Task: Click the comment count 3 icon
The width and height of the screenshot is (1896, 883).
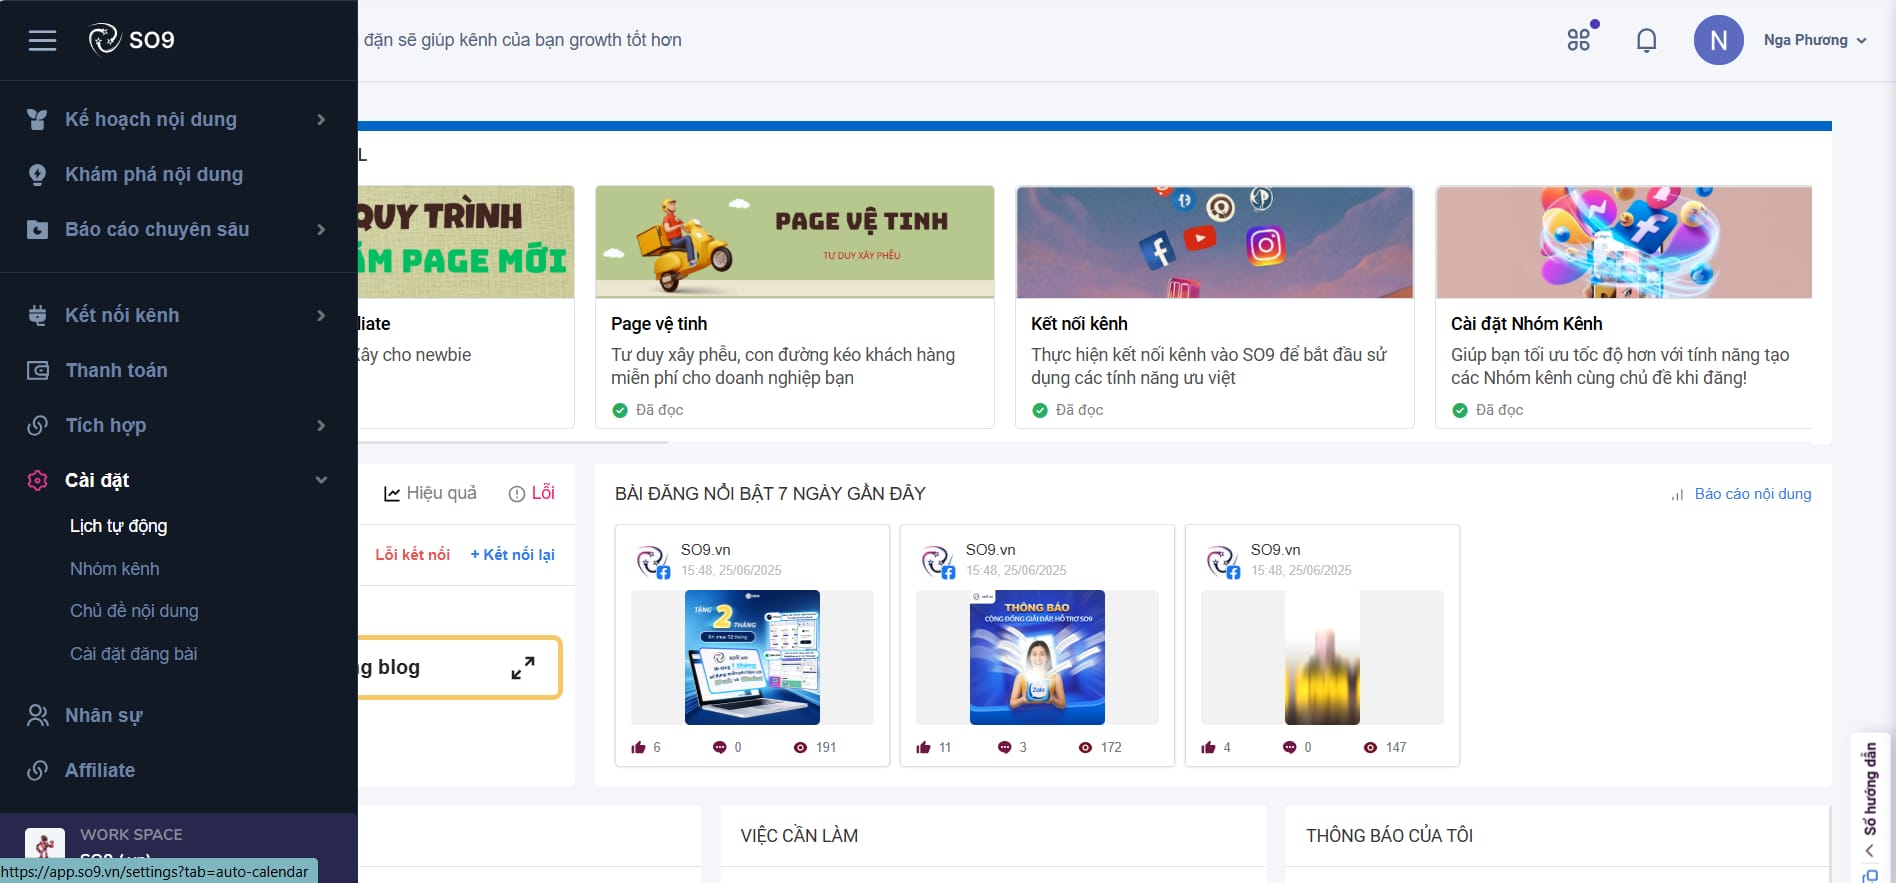Action: [1004, 747]
